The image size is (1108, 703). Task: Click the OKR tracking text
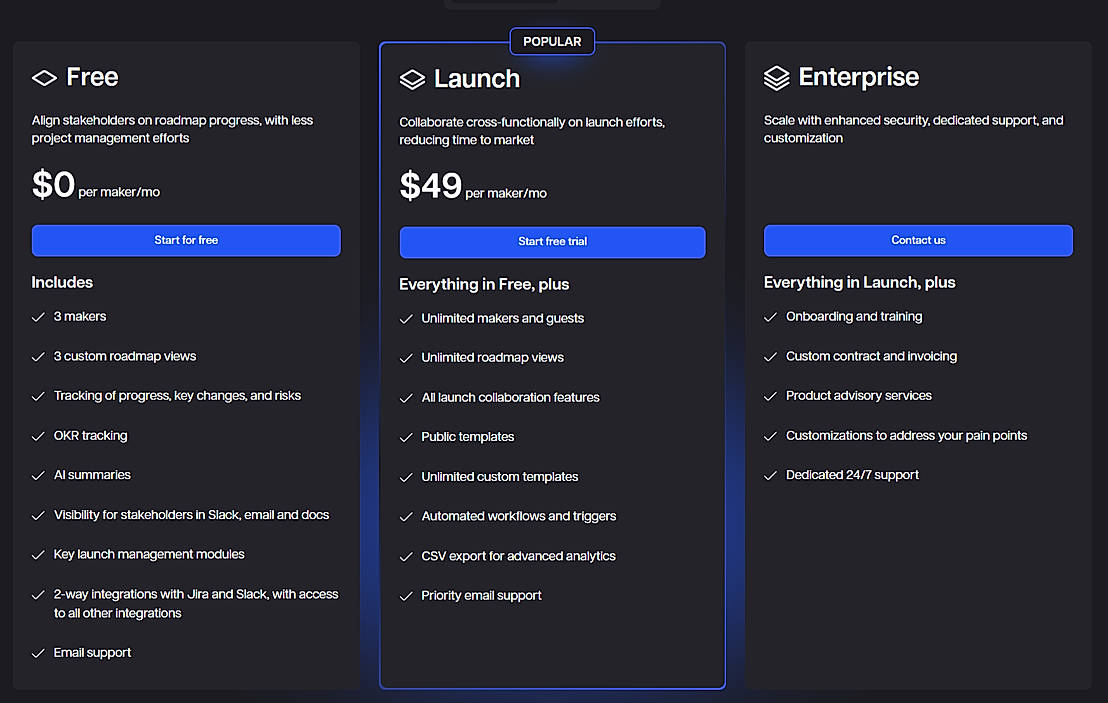point(90,435)
